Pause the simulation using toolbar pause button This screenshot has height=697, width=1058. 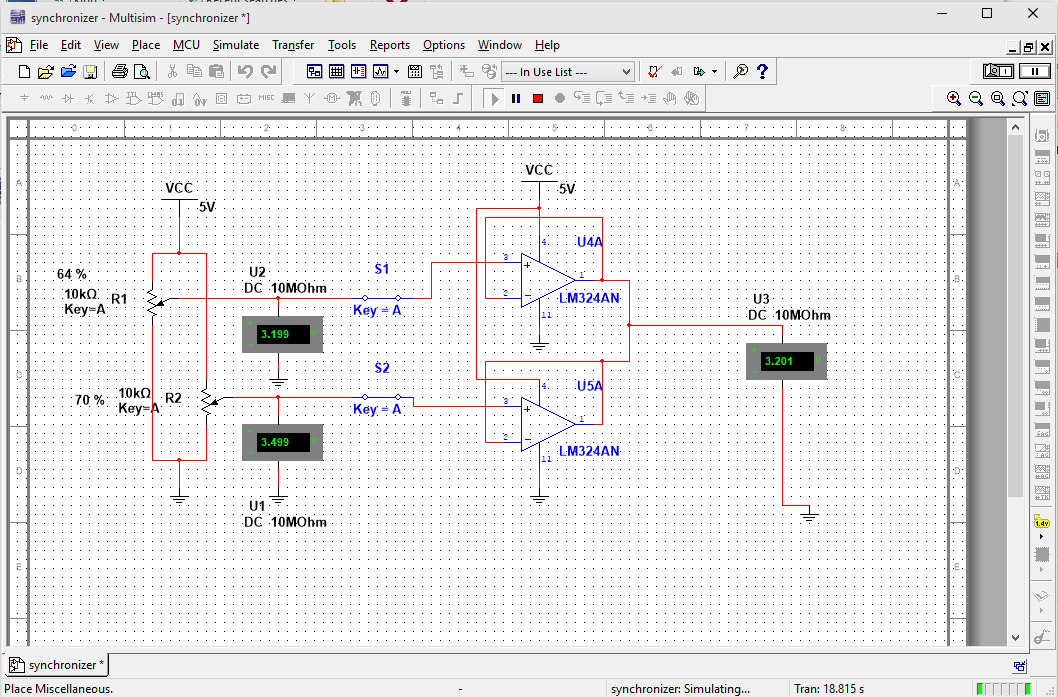tap(516, 98)
